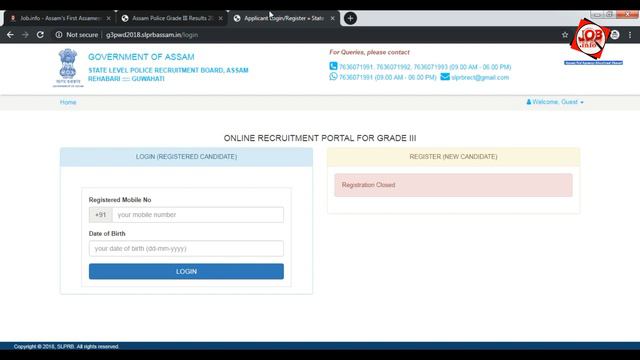This screenshot has height=360, width=640.
Task: Open a new tab with the plus button
Action: 350,18
